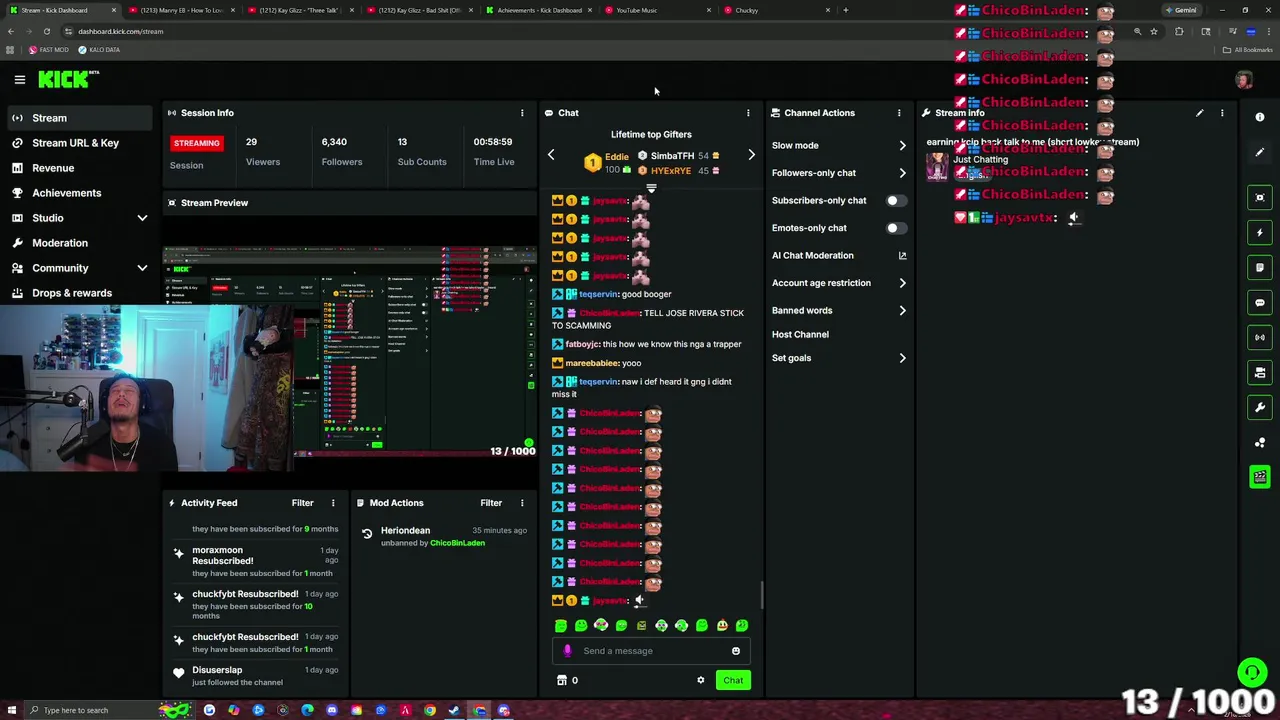This screenshot has width=1280, height=720.
Task: Click the info circle icon in right sidebar
Action: click(1260, 117)
